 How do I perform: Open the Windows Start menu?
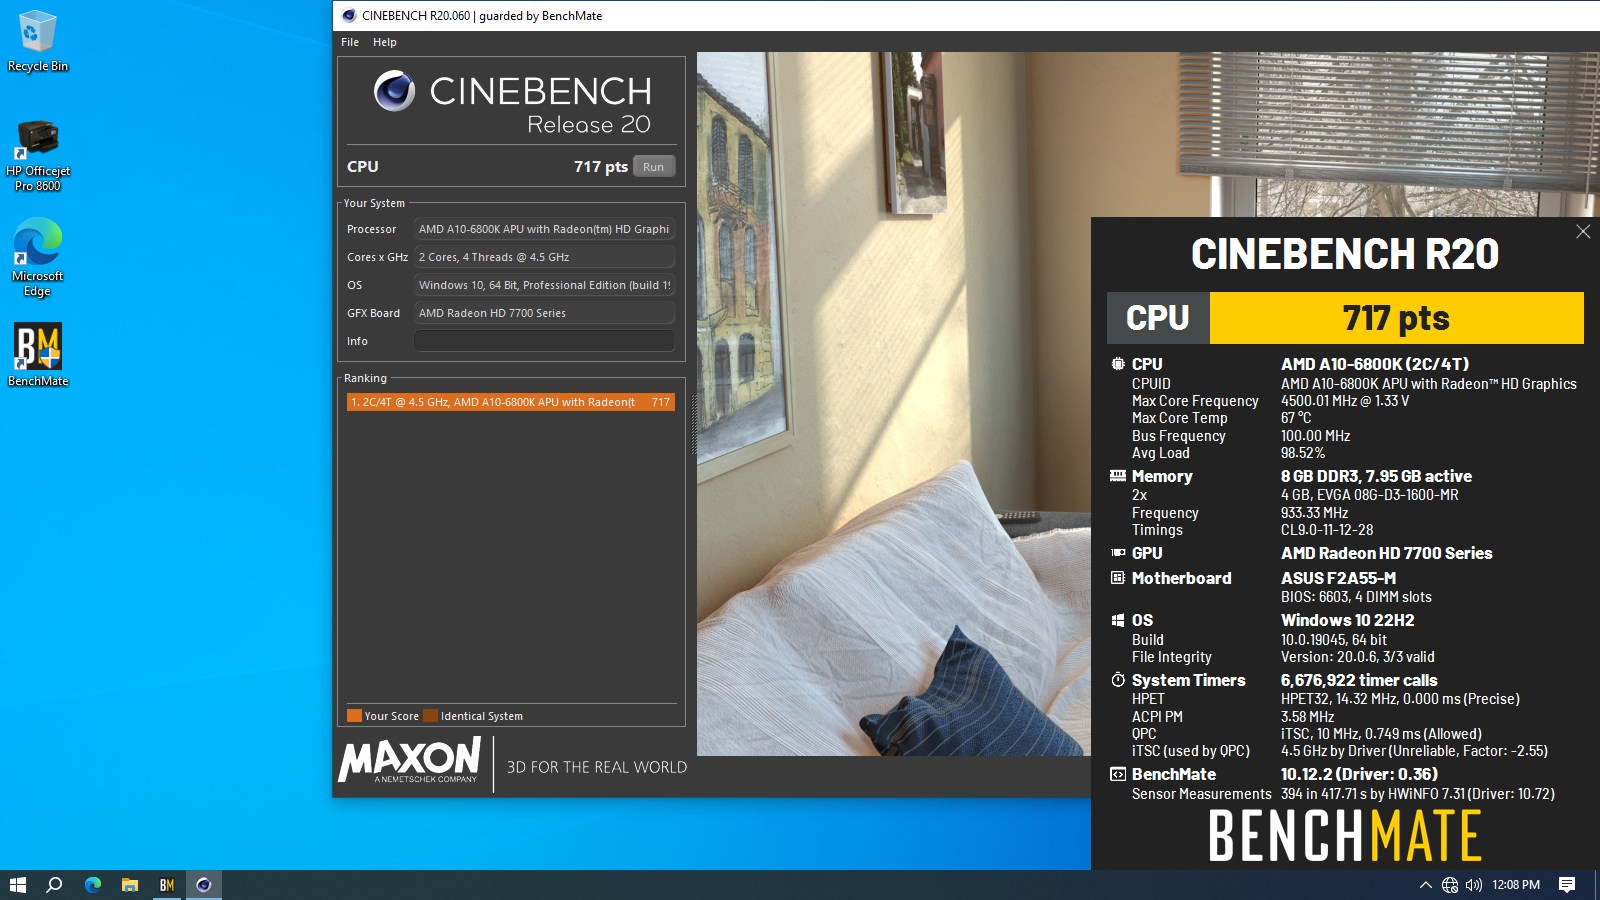(x=18, y=885)
